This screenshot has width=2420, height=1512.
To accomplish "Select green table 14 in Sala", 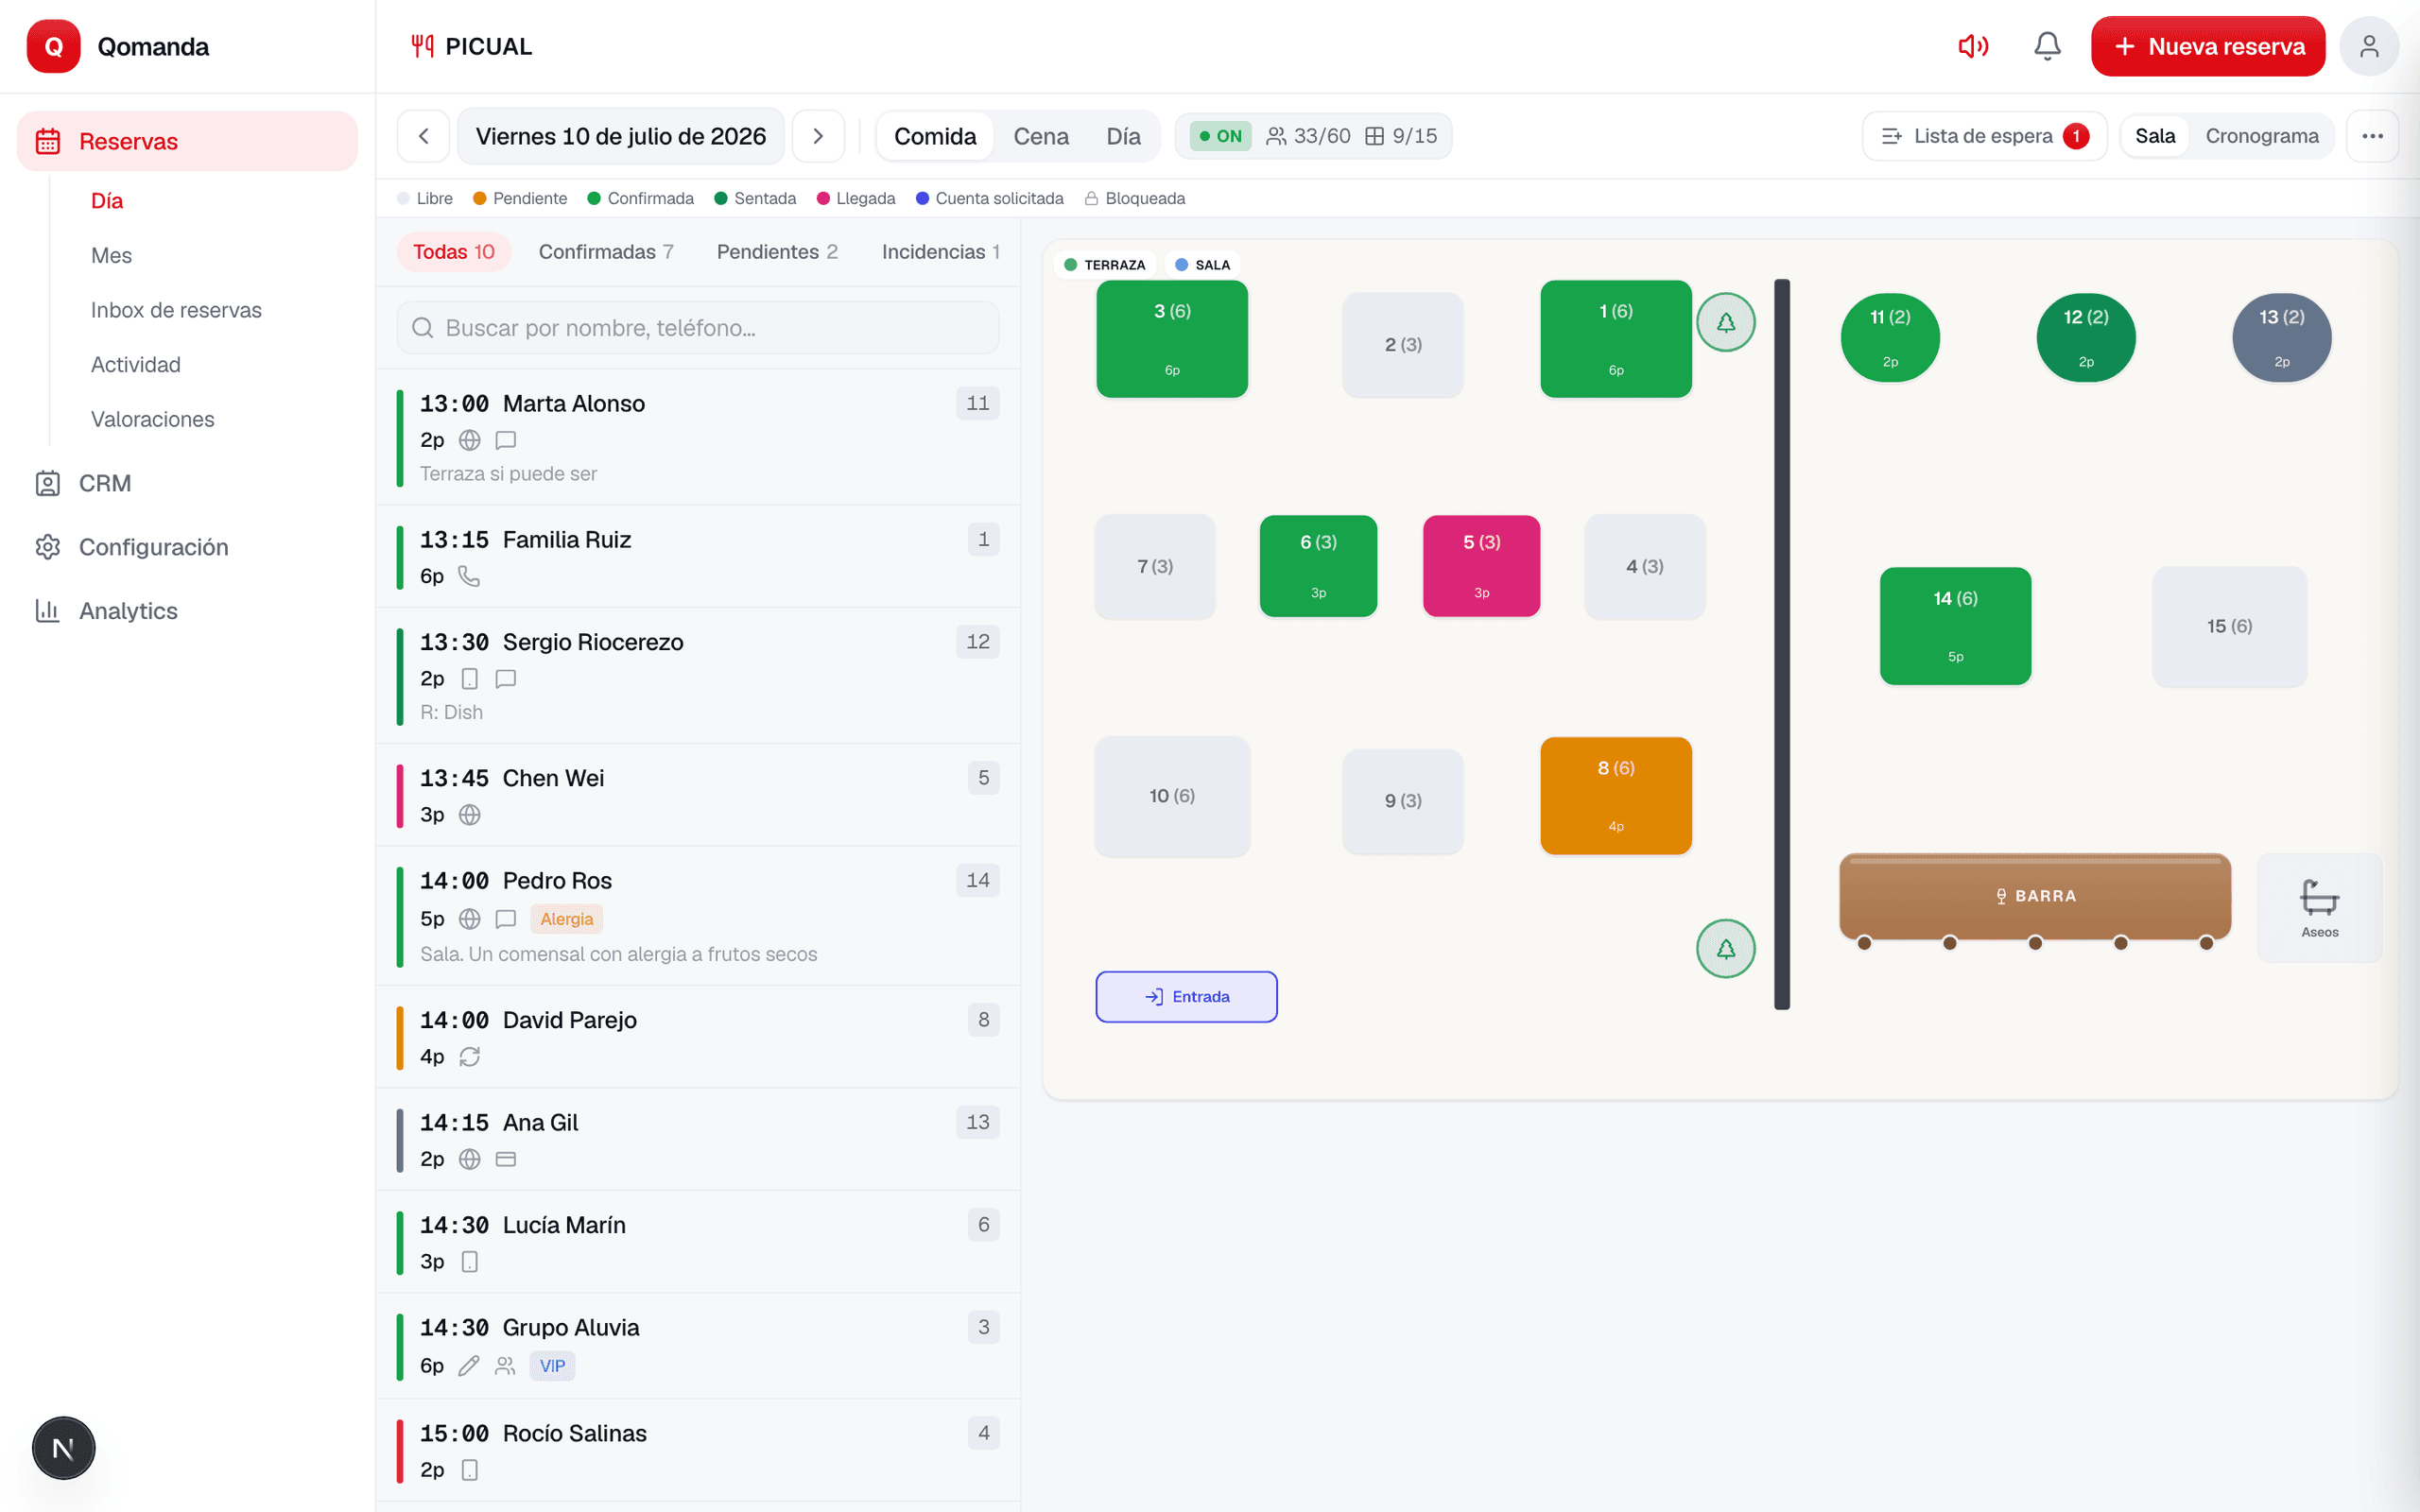I will [1955, 626].
